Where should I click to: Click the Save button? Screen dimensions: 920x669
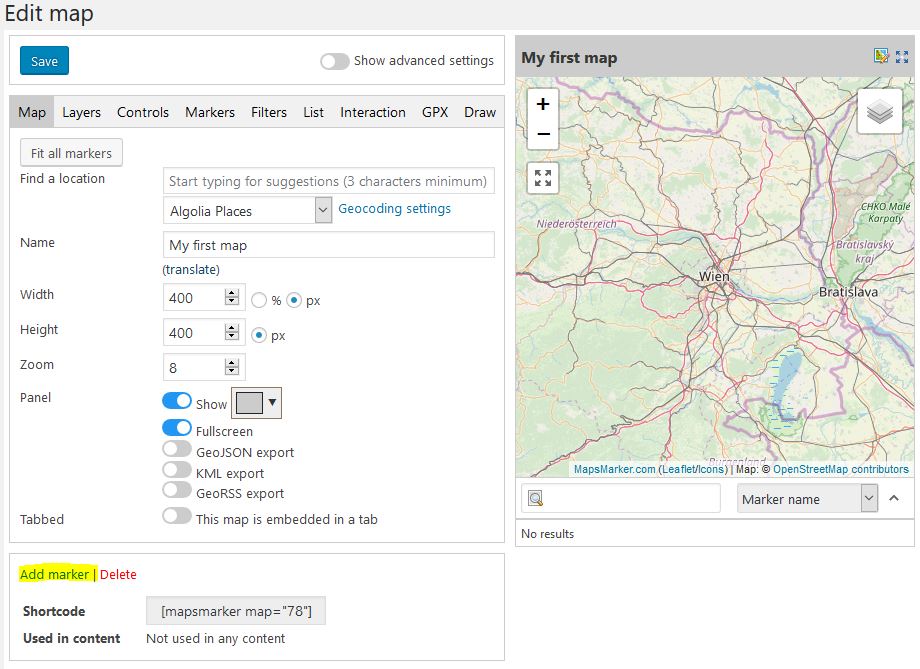pos(44,61)
